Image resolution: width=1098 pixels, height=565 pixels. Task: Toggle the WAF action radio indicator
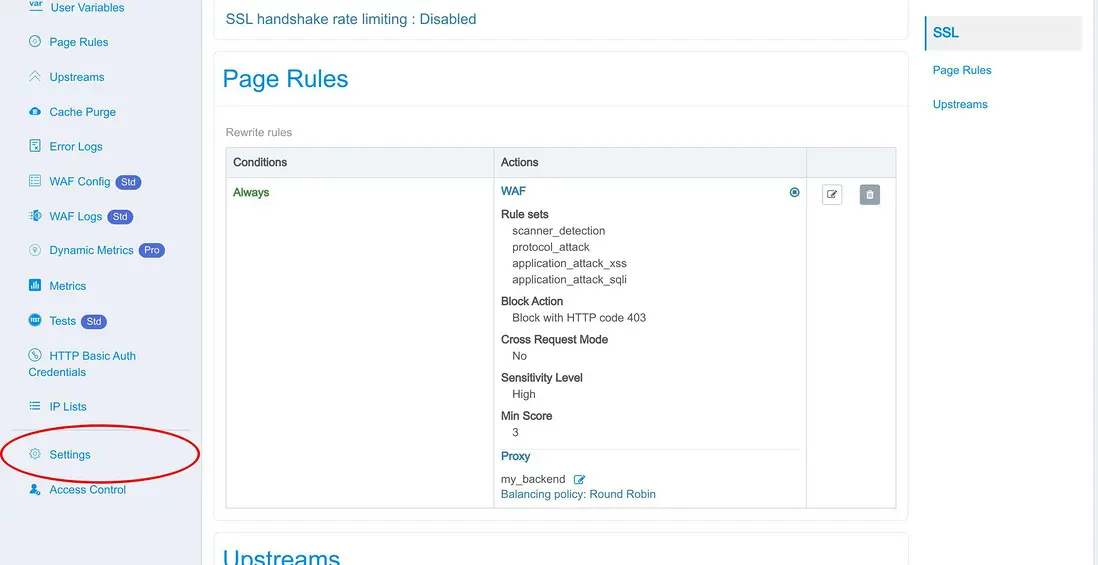[x=794, y=192]
